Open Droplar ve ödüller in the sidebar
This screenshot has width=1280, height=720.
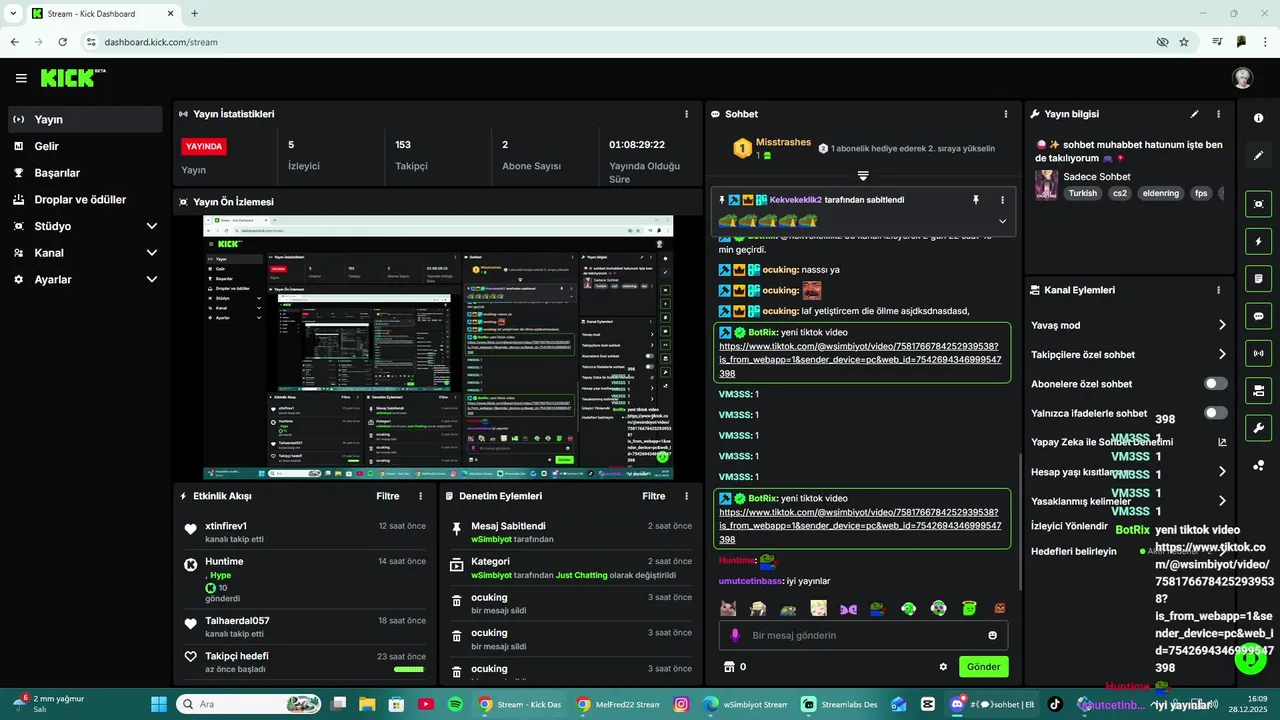(x=85, y=199)
